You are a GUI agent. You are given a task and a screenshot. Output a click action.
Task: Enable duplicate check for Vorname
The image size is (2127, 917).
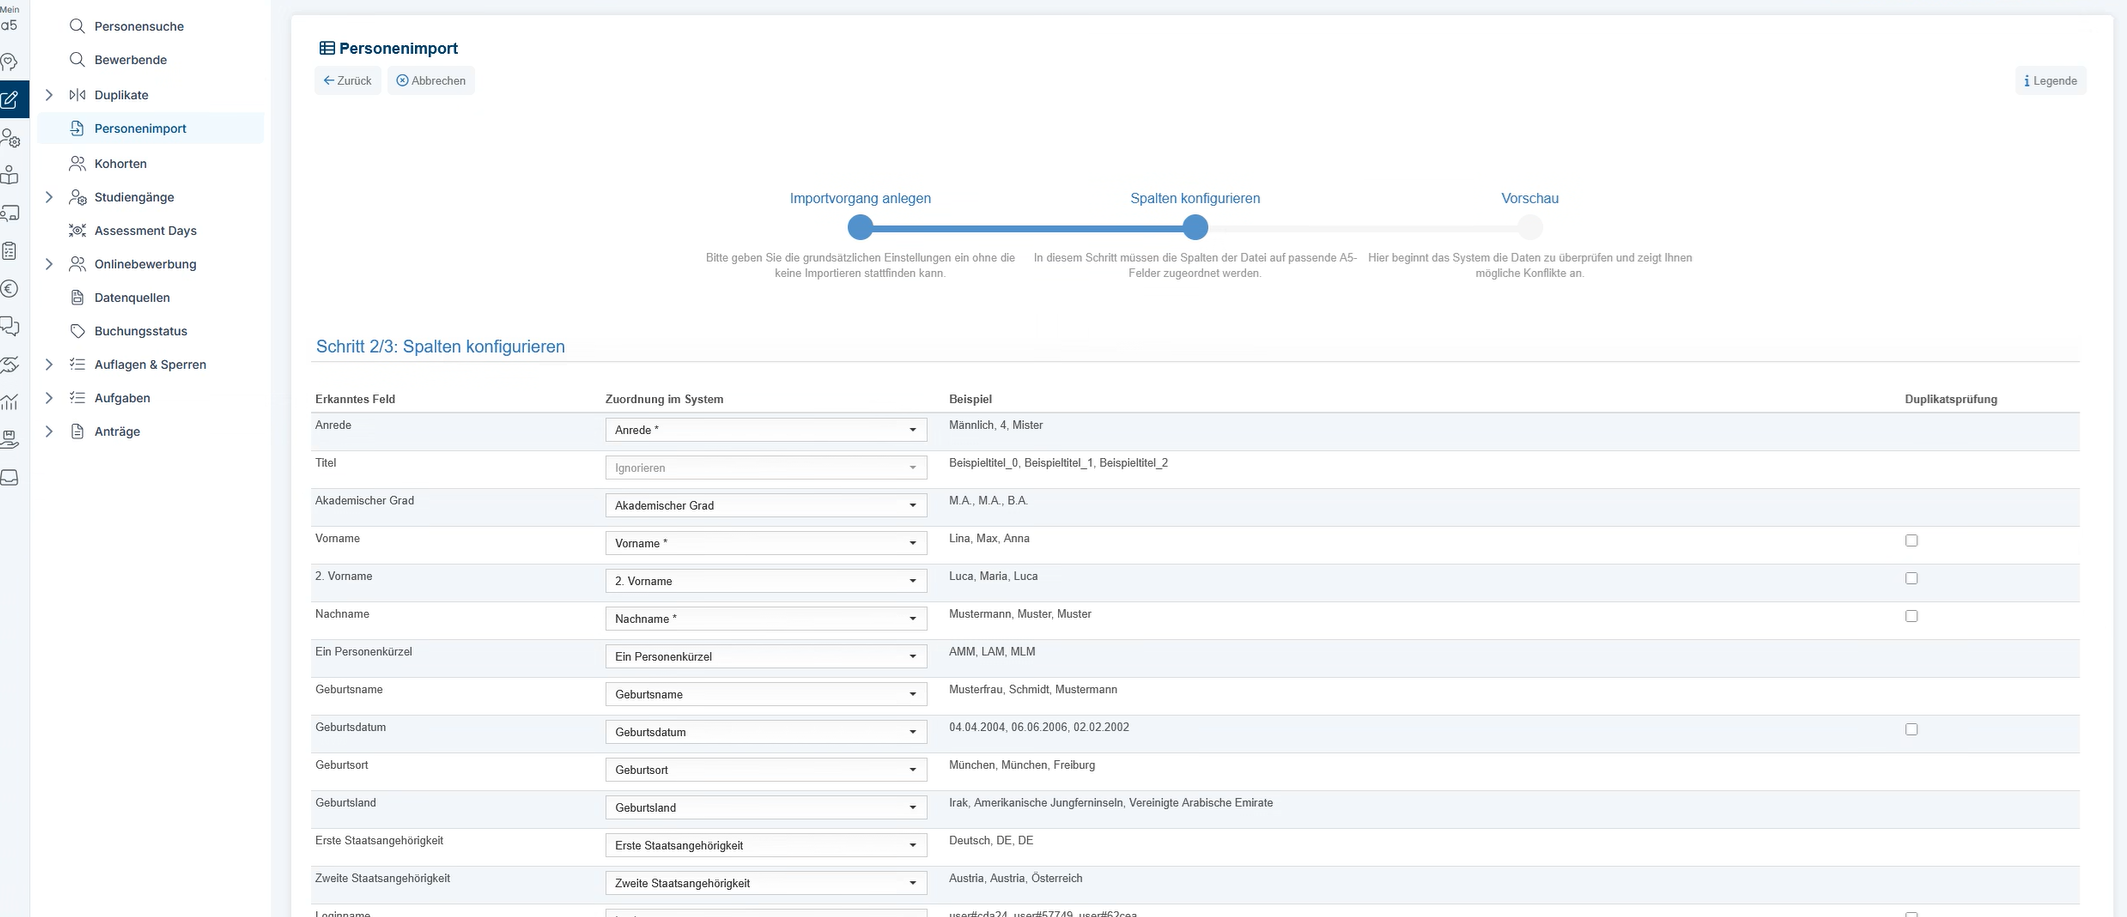click(x=1911, y=541)
